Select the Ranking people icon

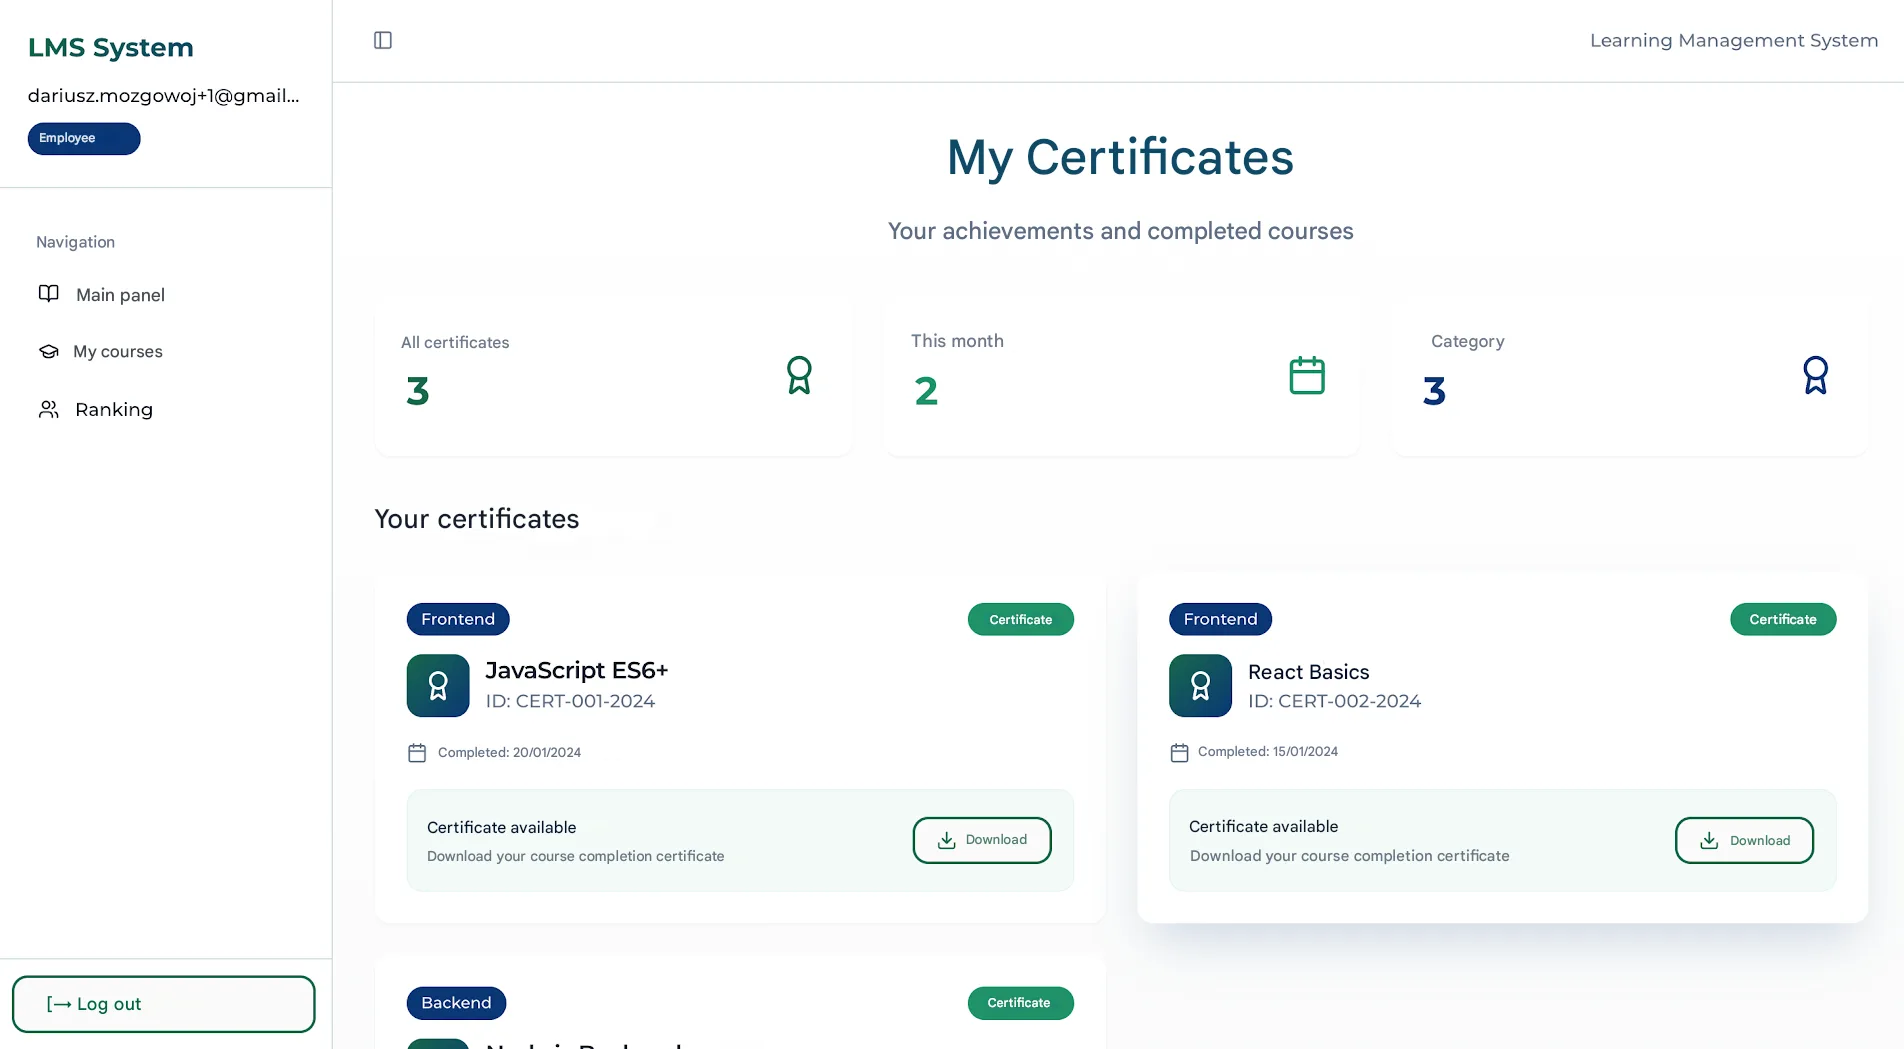[47, 409]
